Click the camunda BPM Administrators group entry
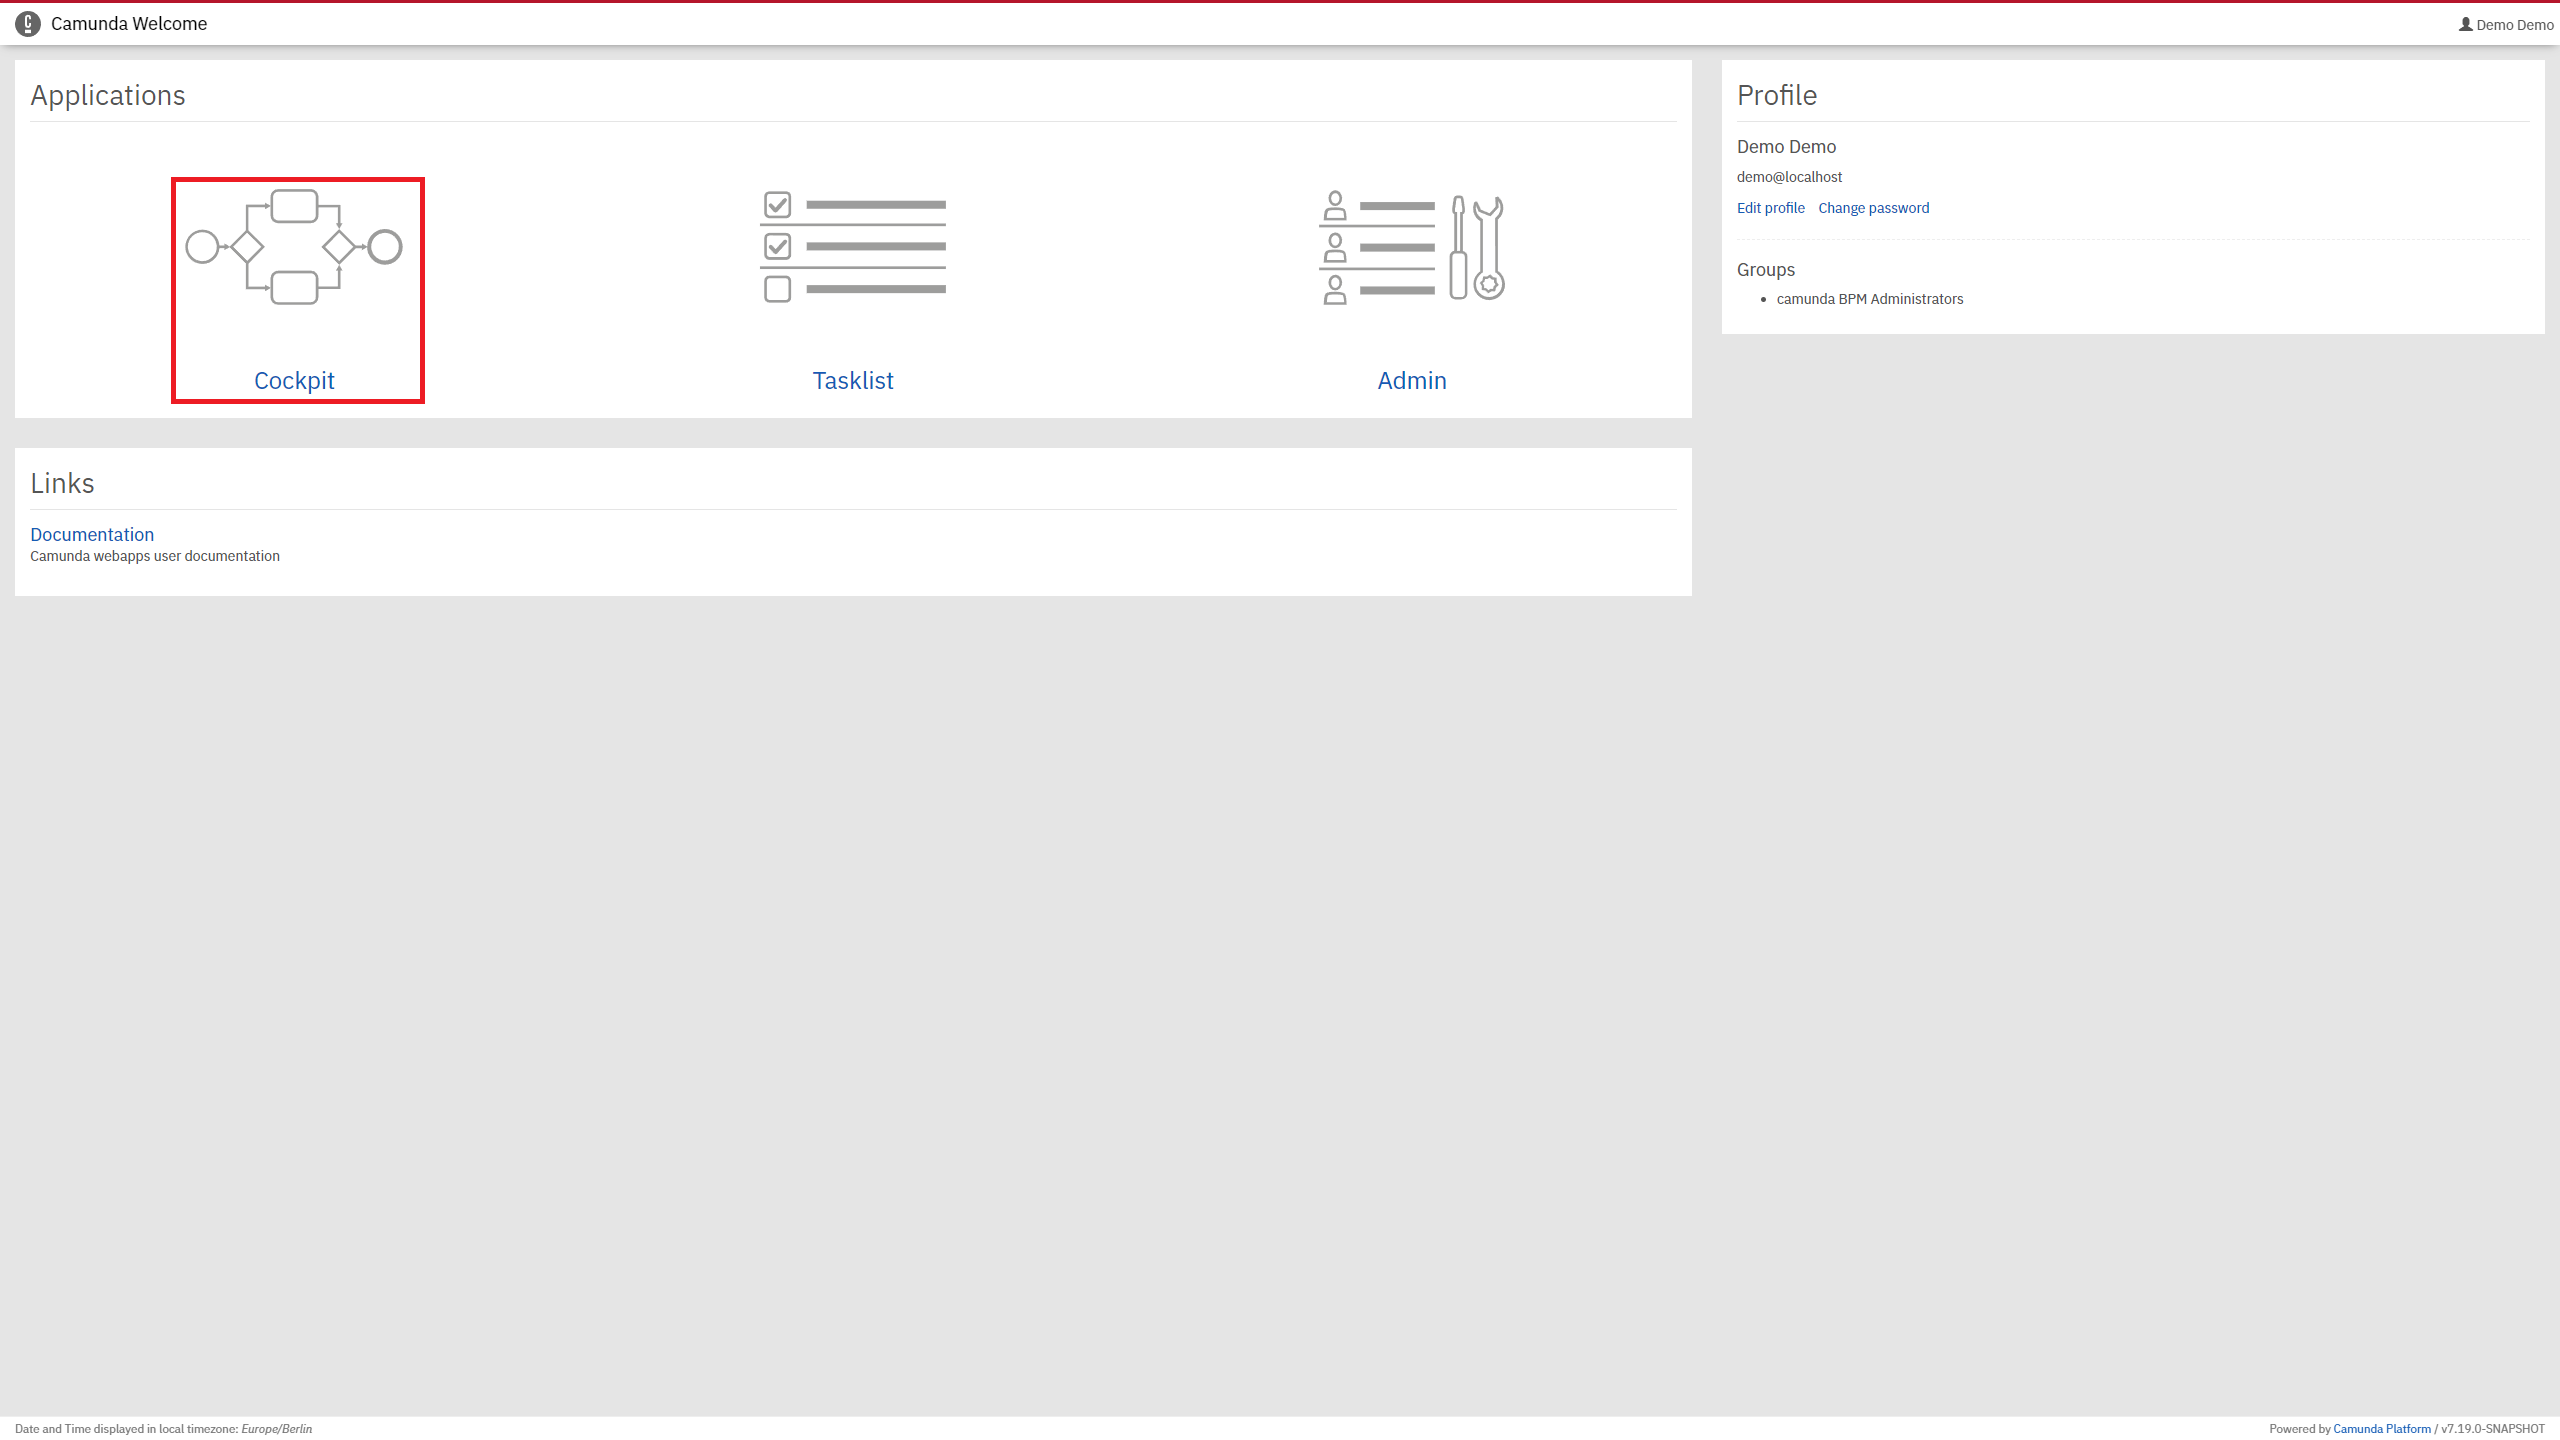Image resolution: width=2560 pixels, height=1440 pixels. 1870,299
